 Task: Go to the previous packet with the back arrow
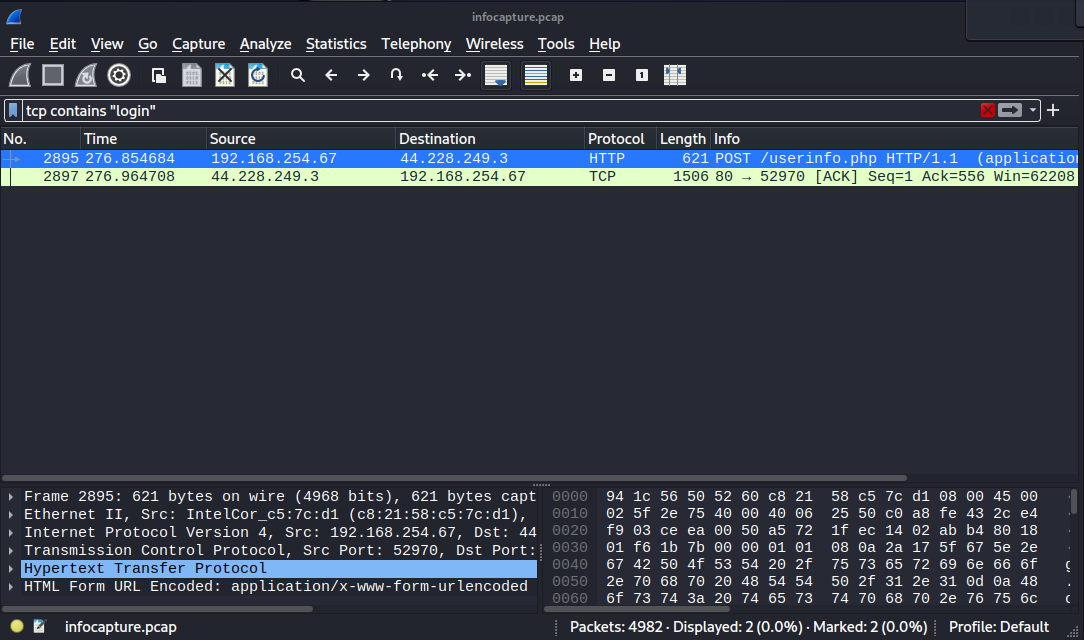[x=331, y=75]
